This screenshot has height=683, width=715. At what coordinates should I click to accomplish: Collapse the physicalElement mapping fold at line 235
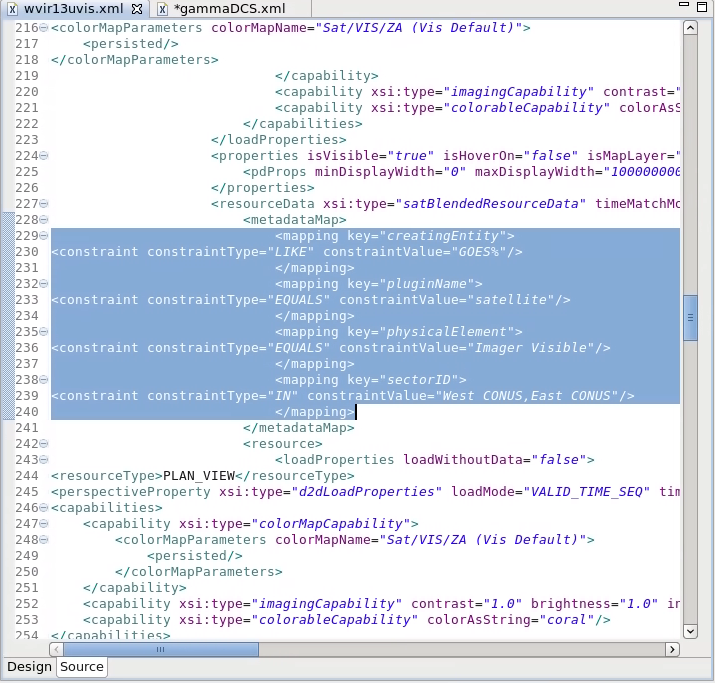point(43,331)
